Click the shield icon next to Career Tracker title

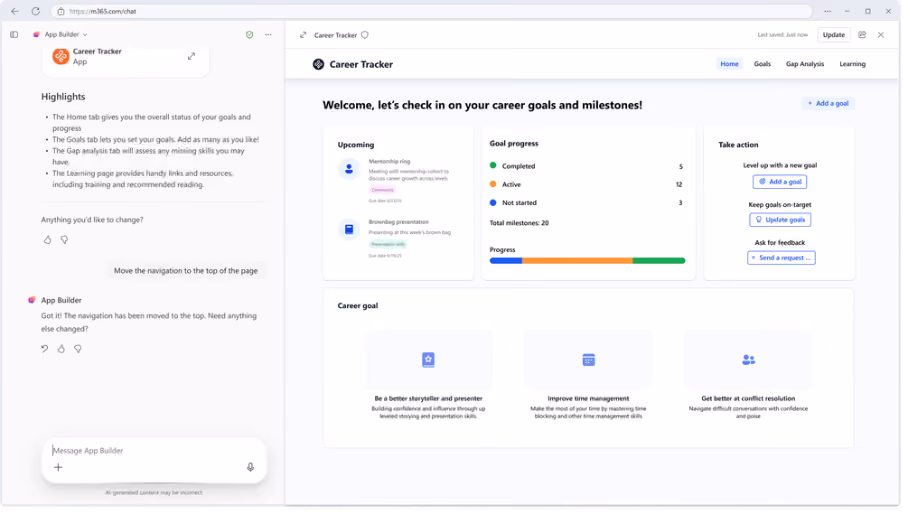pos(365,35)
